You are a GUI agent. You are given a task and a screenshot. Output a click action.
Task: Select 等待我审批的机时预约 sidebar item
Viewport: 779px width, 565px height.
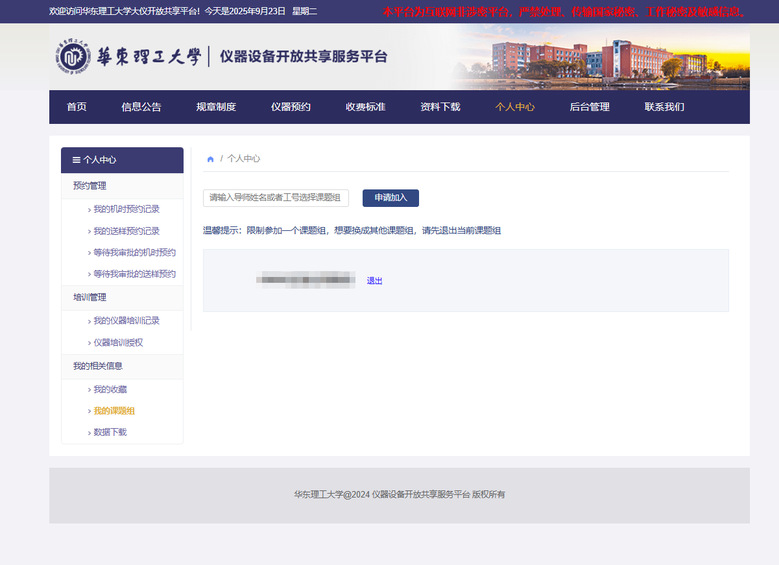[x=134, y=253]
